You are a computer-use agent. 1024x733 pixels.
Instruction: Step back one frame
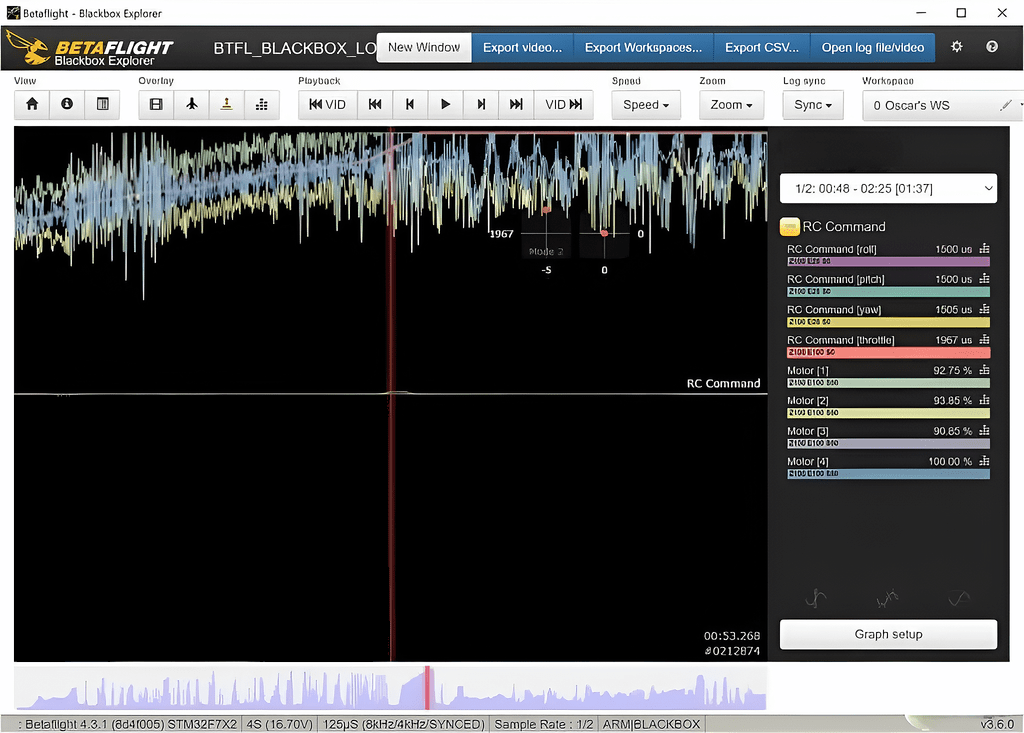click(x=410, y=105)
